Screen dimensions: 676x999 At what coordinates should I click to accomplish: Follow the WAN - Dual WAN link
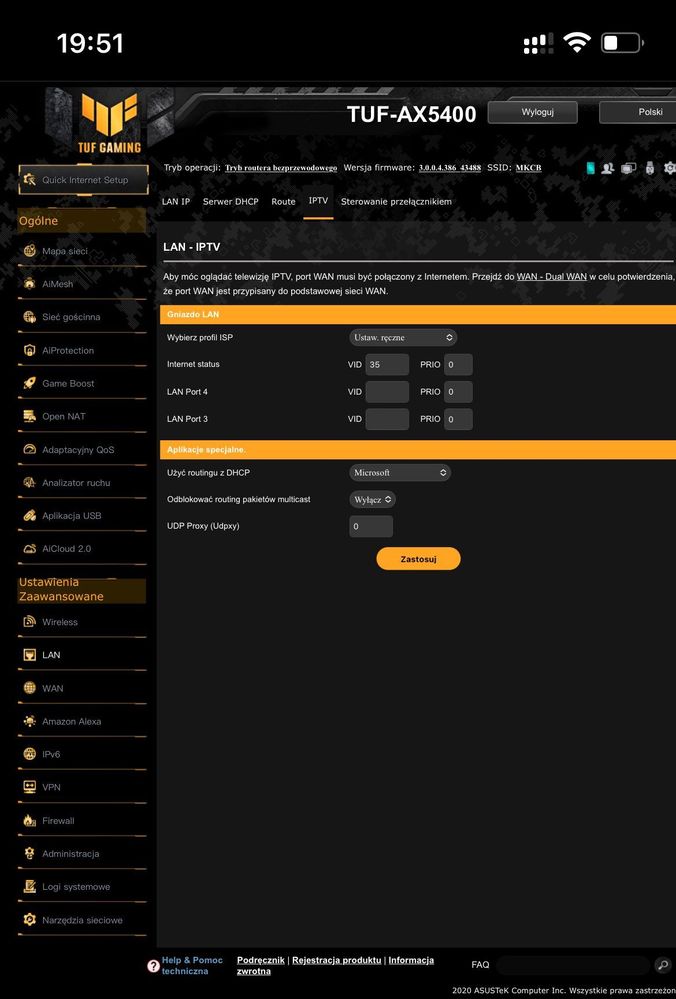(551, 276)
